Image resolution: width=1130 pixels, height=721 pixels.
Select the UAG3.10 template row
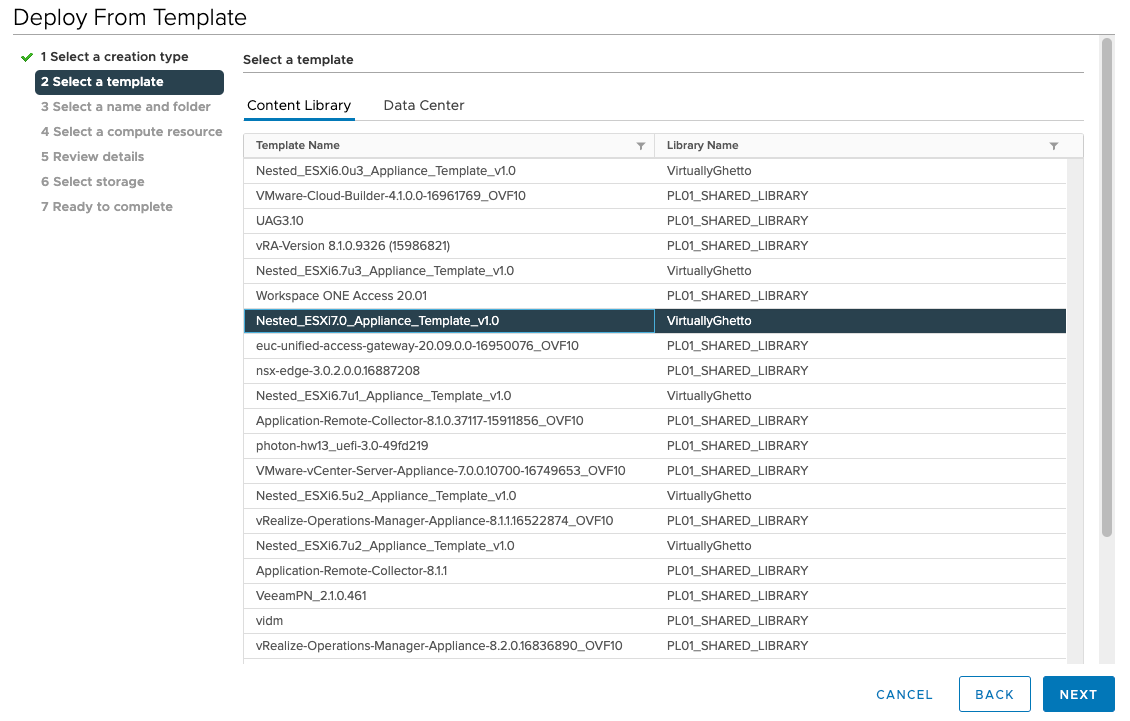click(280, 221)
